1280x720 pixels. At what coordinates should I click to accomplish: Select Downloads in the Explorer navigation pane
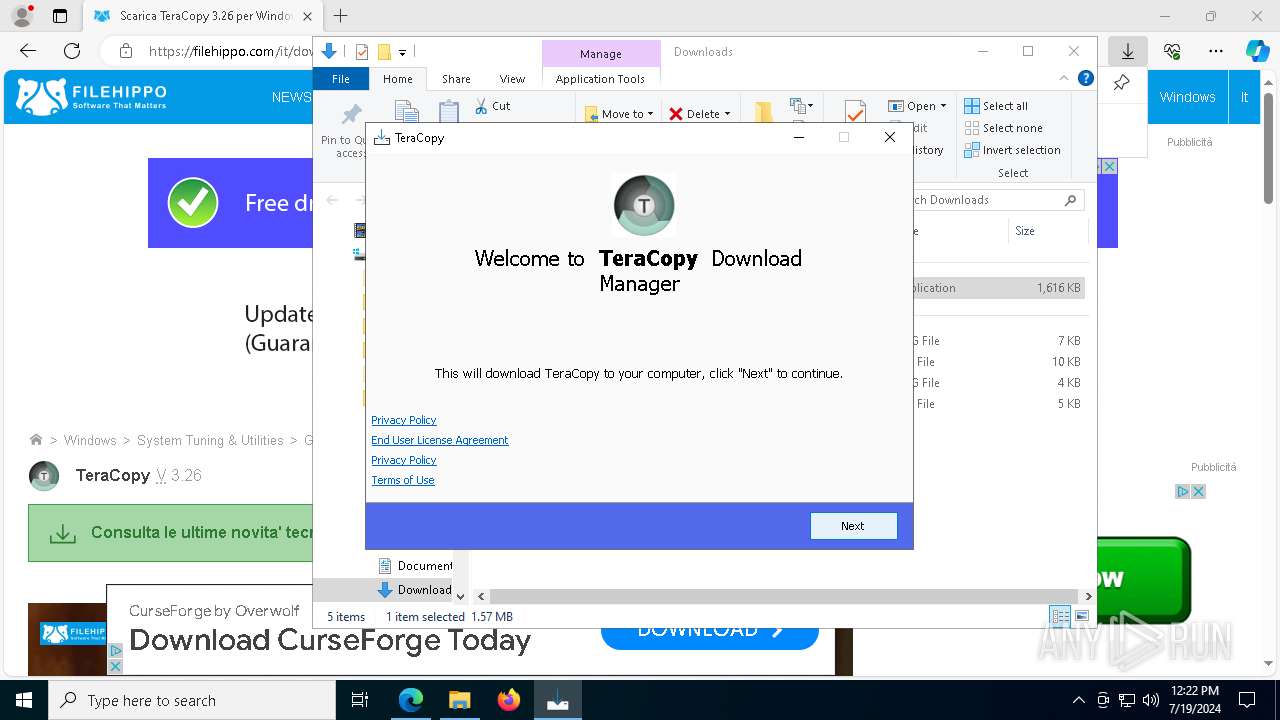point(415,590)
